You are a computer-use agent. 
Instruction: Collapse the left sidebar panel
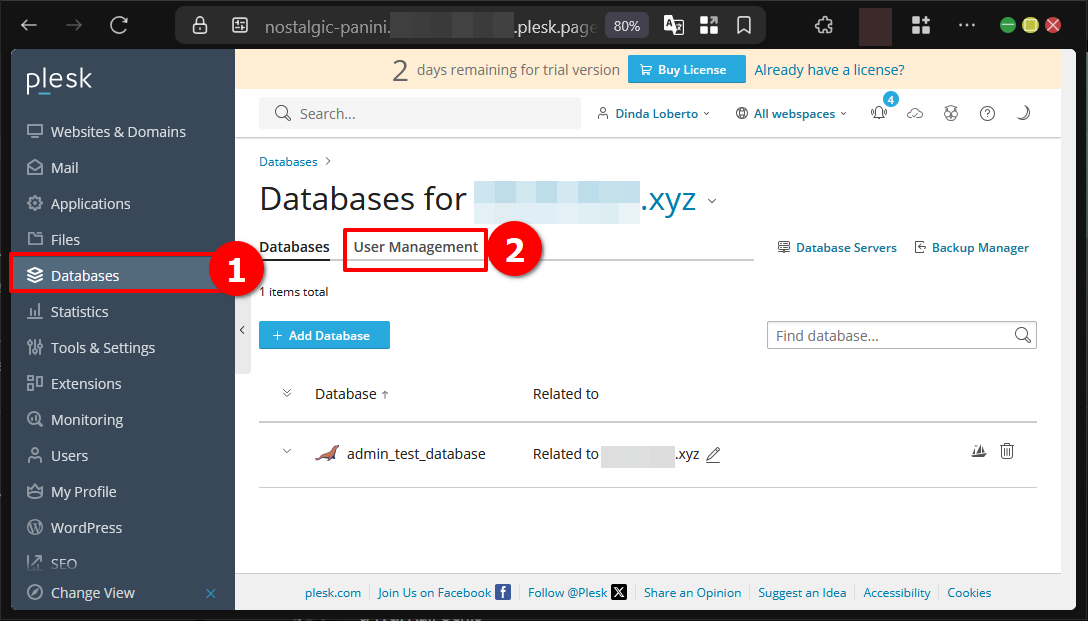pyautogui.click(x=242, y=330)
